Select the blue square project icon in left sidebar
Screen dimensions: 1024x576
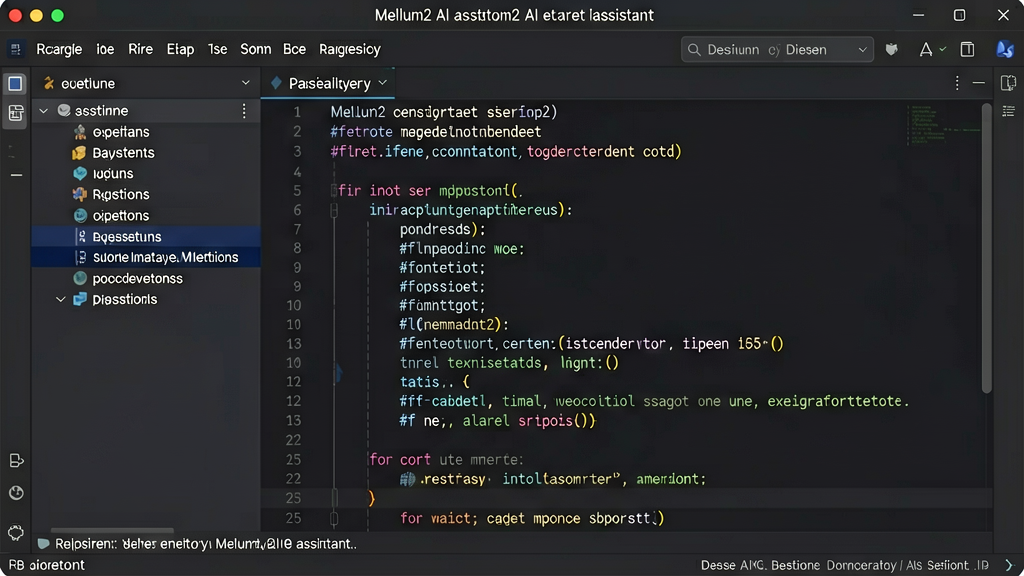(15, 84)
